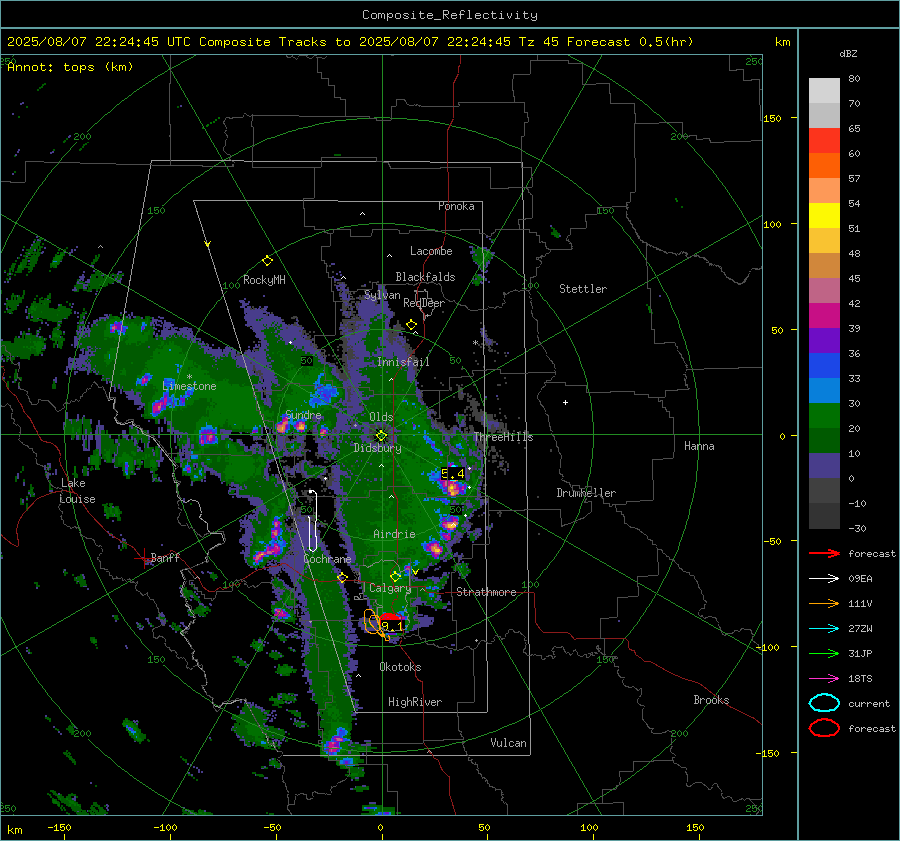Choose the blue swatch between 36 and 33
Viewport: 900px width, 841px height.
824,365
